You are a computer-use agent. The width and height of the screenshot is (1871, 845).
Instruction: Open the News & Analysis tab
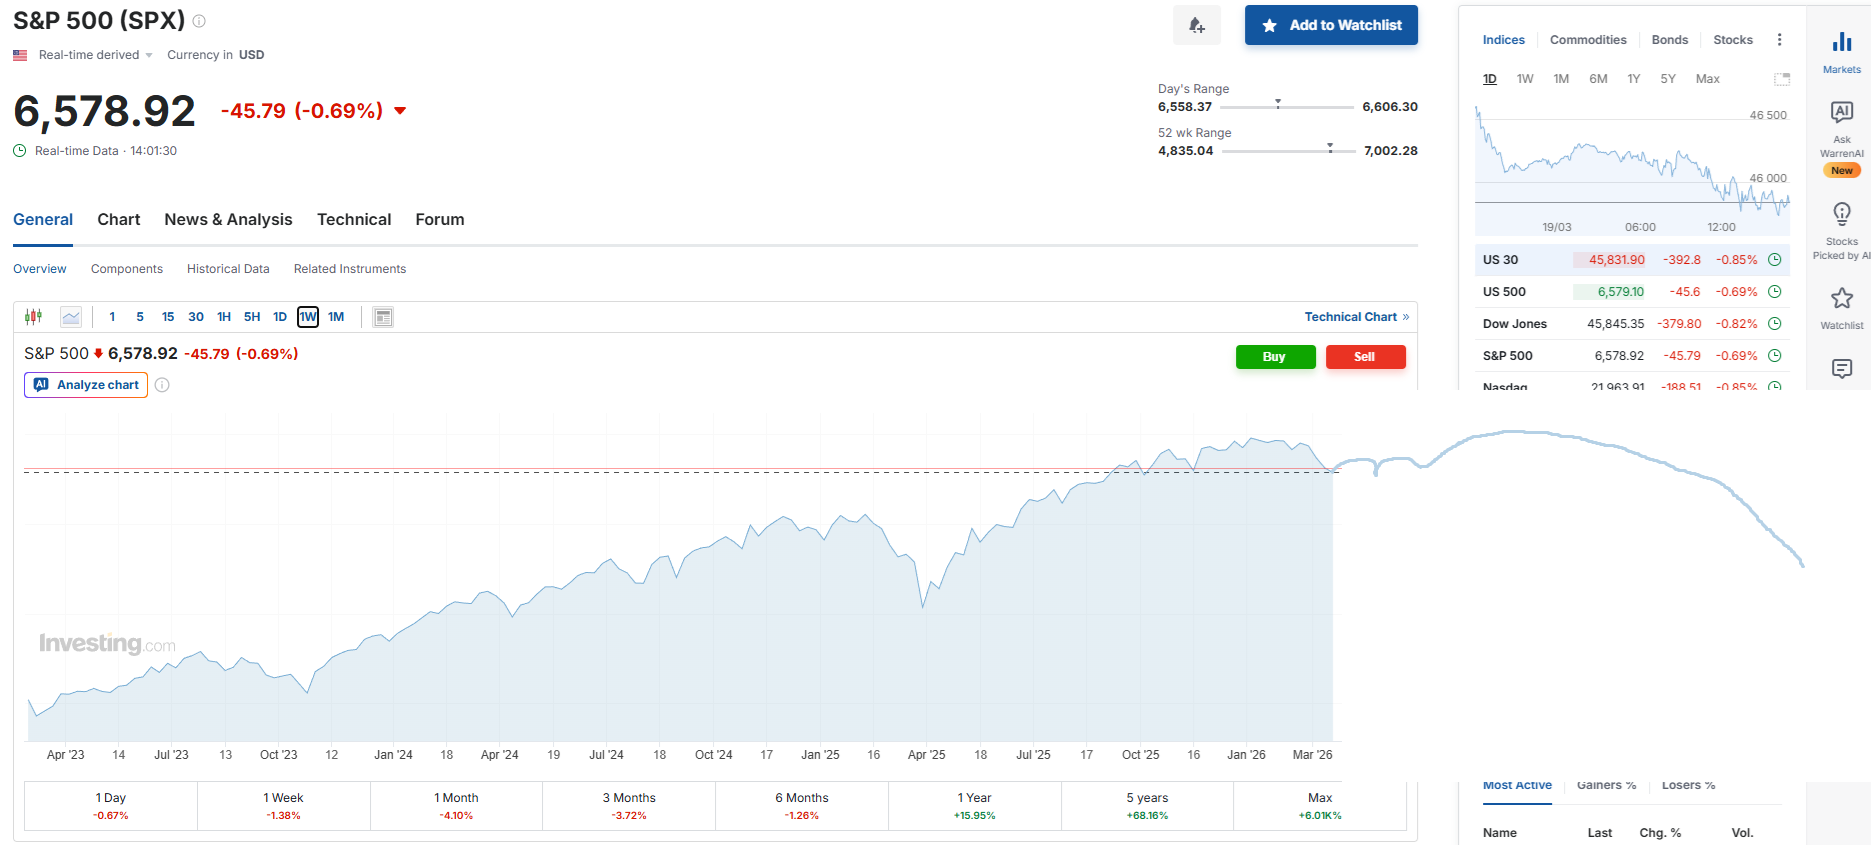tap(228, 220)
